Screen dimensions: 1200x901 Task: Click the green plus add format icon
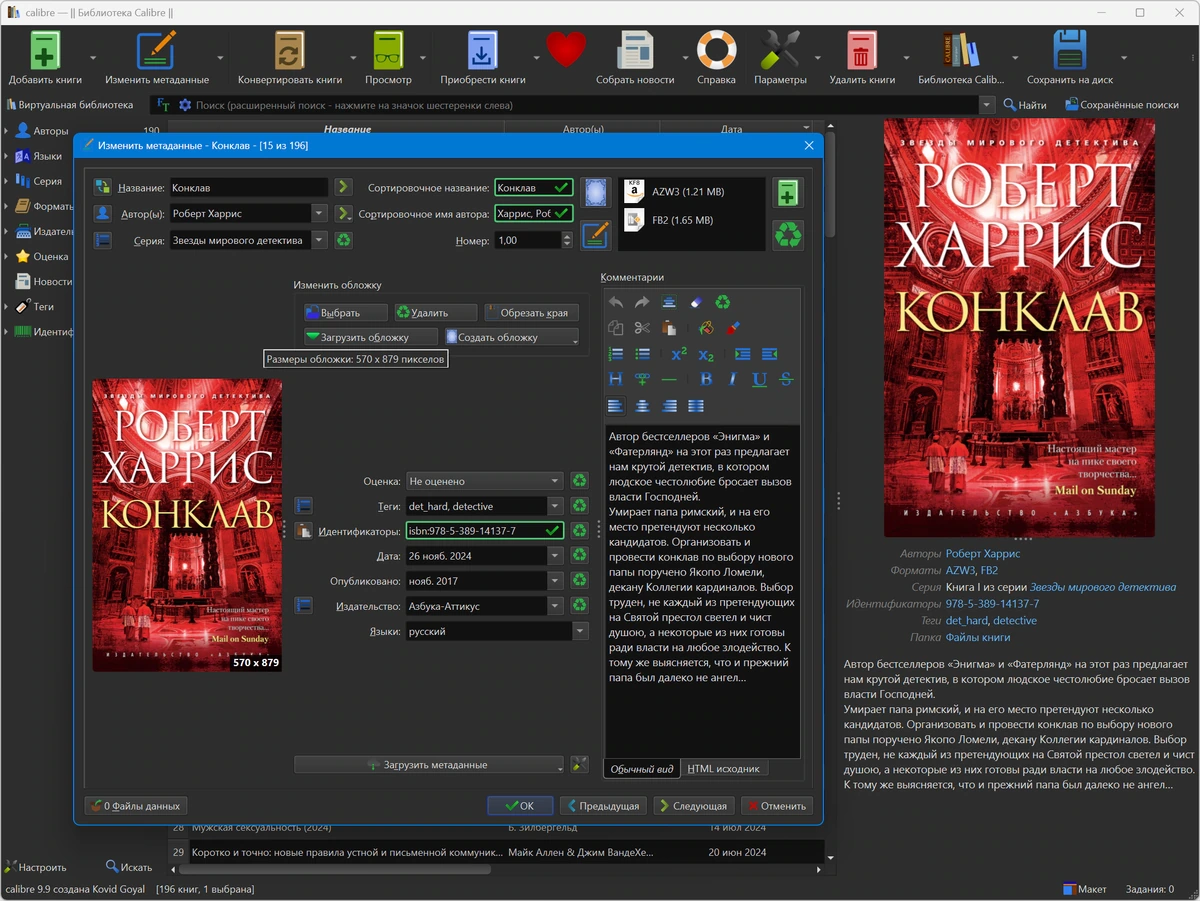[788, 192]
